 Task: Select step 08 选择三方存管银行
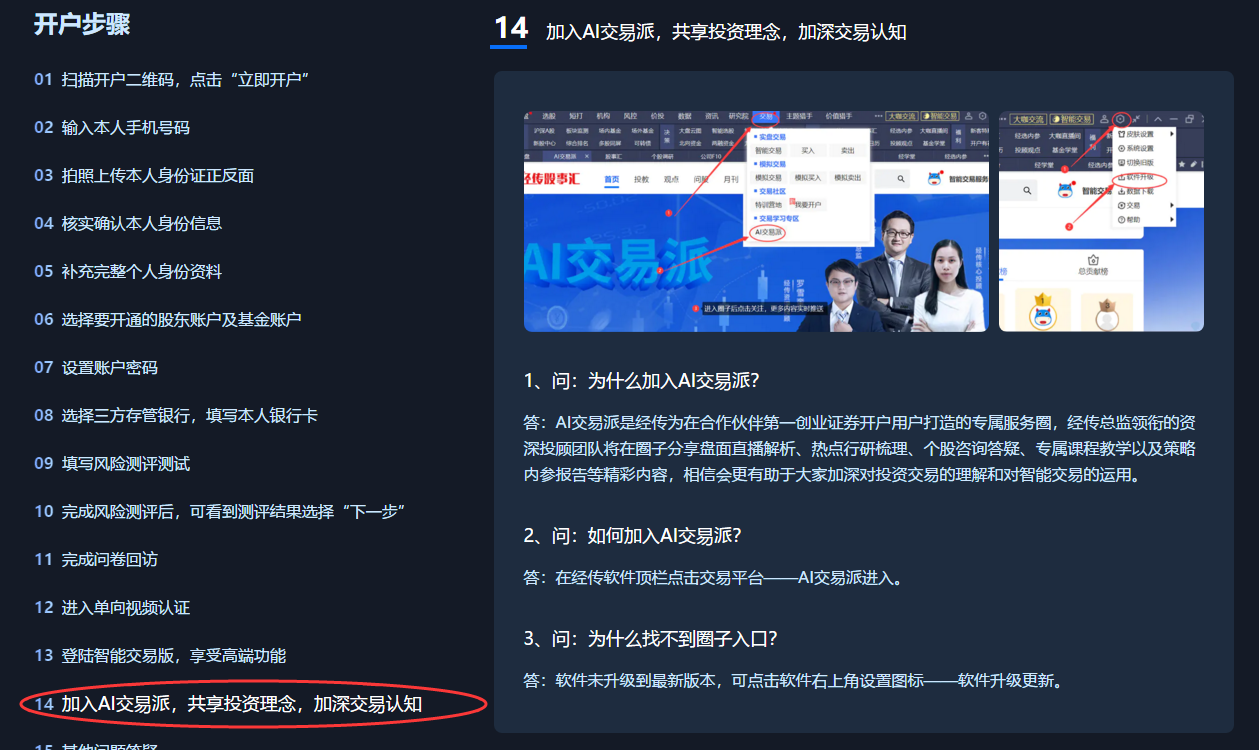point(176,415)
